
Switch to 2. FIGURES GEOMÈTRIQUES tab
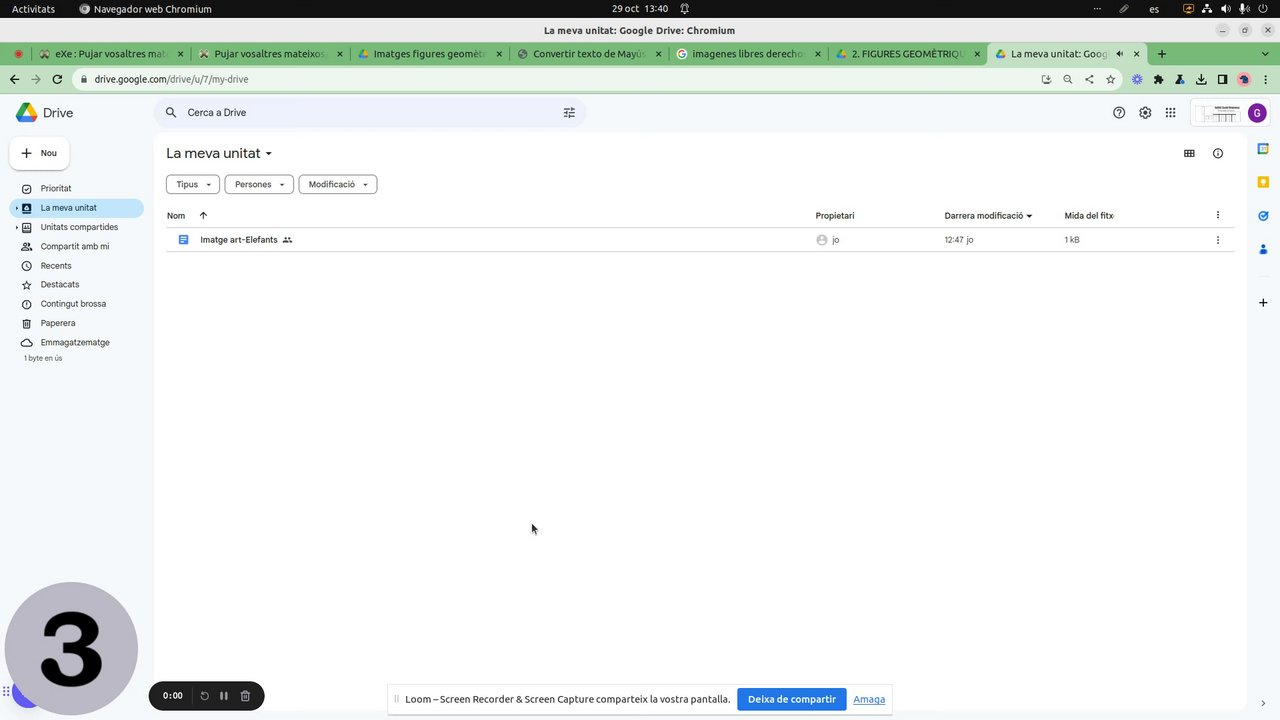[907, 54]
